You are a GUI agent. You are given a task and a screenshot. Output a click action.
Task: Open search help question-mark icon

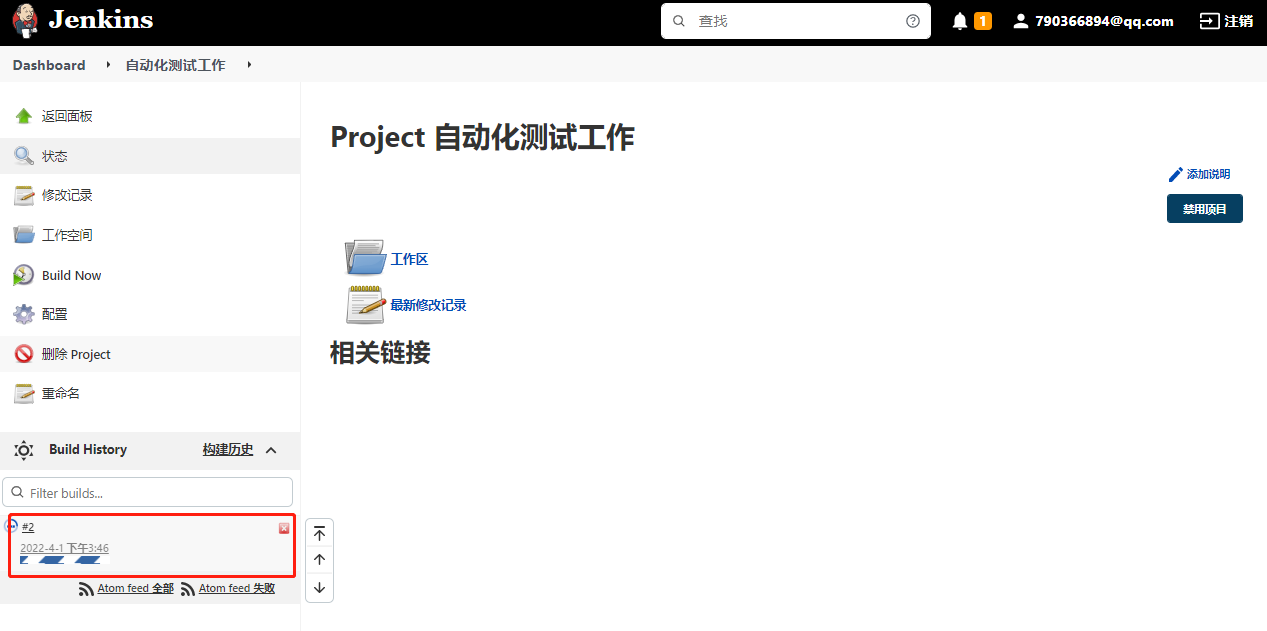click(x=912, y=21)
